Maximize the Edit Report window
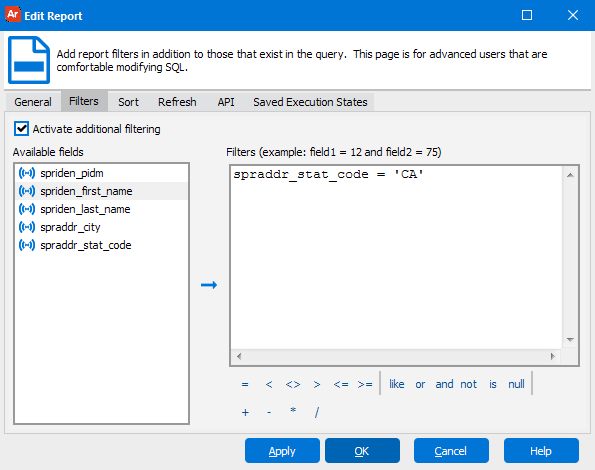595x470 pixels. tap(527, 15)
